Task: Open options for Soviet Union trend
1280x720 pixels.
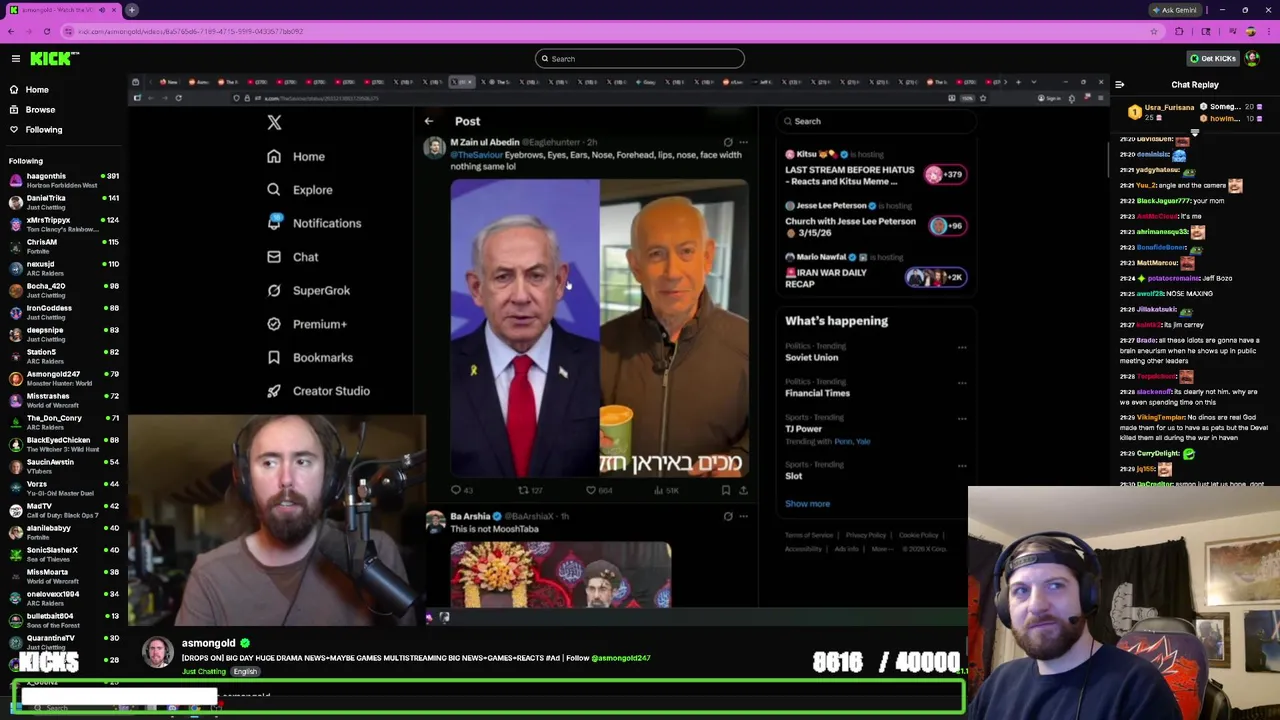Action: coord(962,347)
